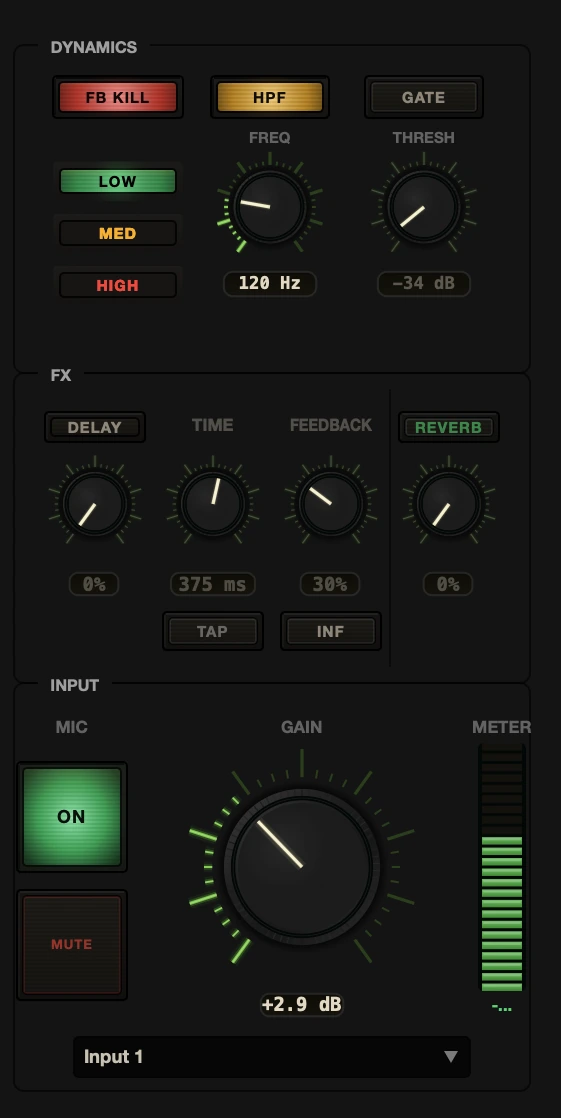Click the Input 1 dropdown arrow
This screenshot has width=561, height=1118.
451,1057
